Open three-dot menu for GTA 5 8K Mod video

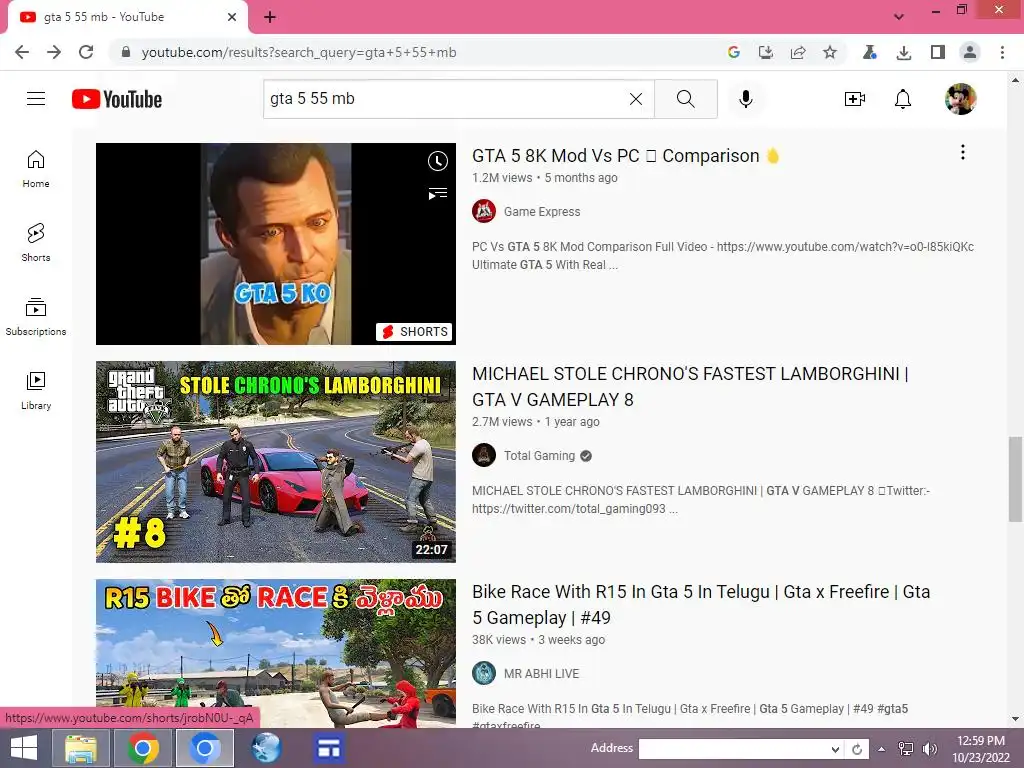[963, 152]
